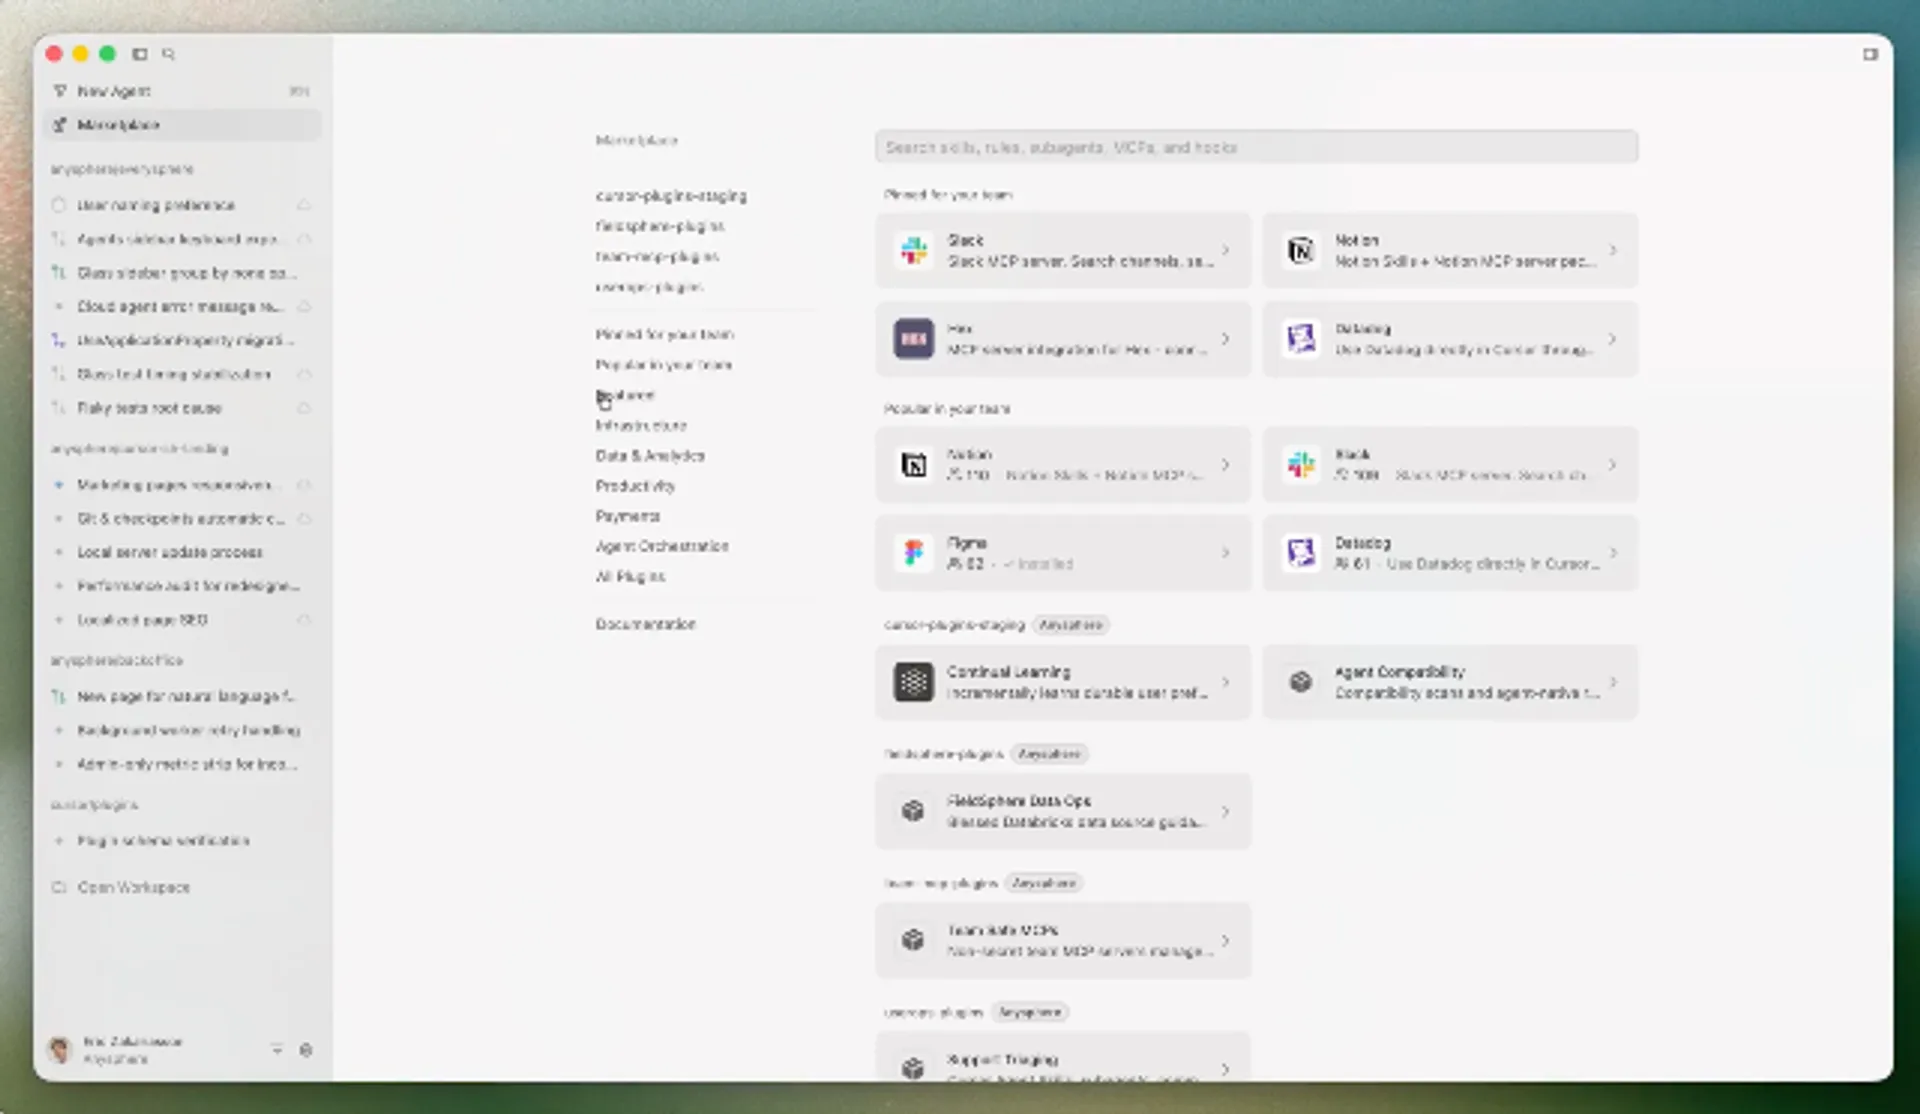Click the filter icon beside user profile
The image size is (1920, 1114).
pos(277,1050)
